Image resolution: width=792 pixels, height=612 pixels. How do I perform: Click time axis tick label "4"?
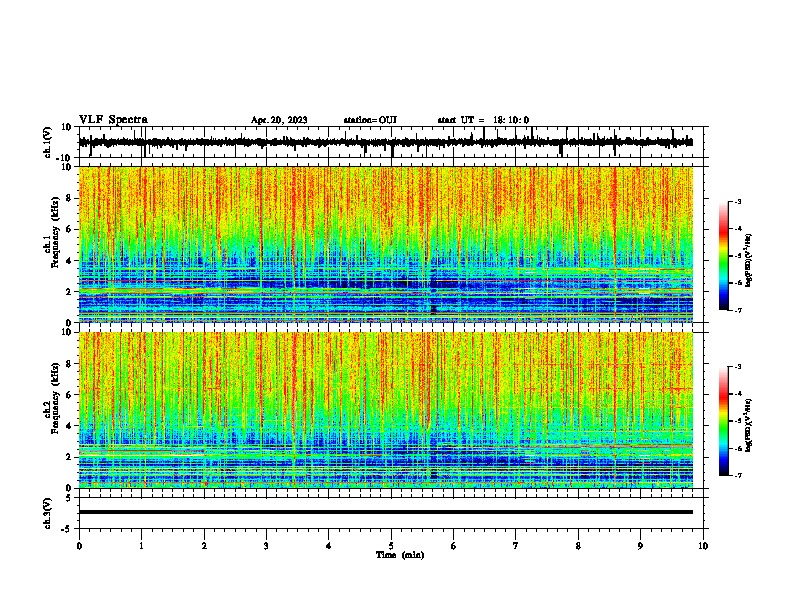click(329, 546)
